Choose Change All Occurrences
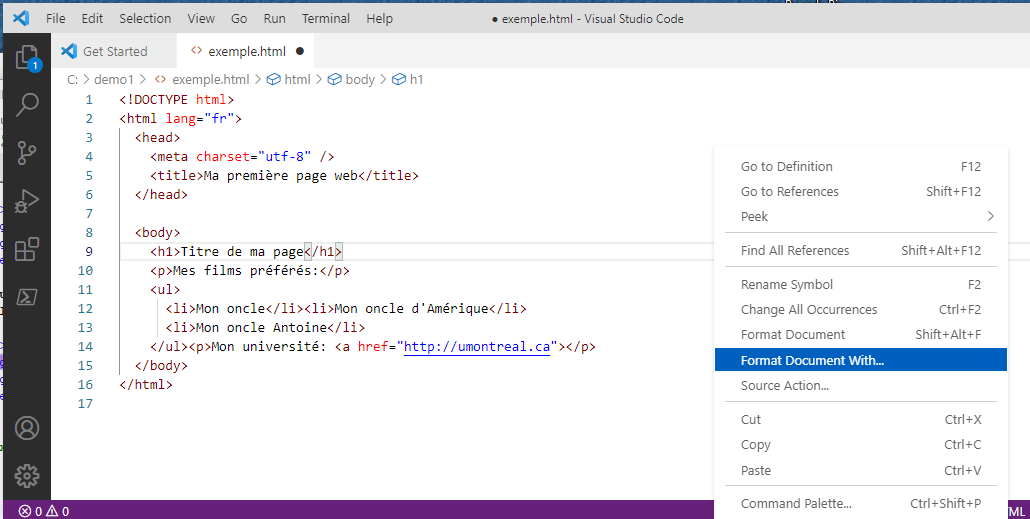Image resolution: width=1030 pixels, height=519 pixels. click(x=861, y=309)
